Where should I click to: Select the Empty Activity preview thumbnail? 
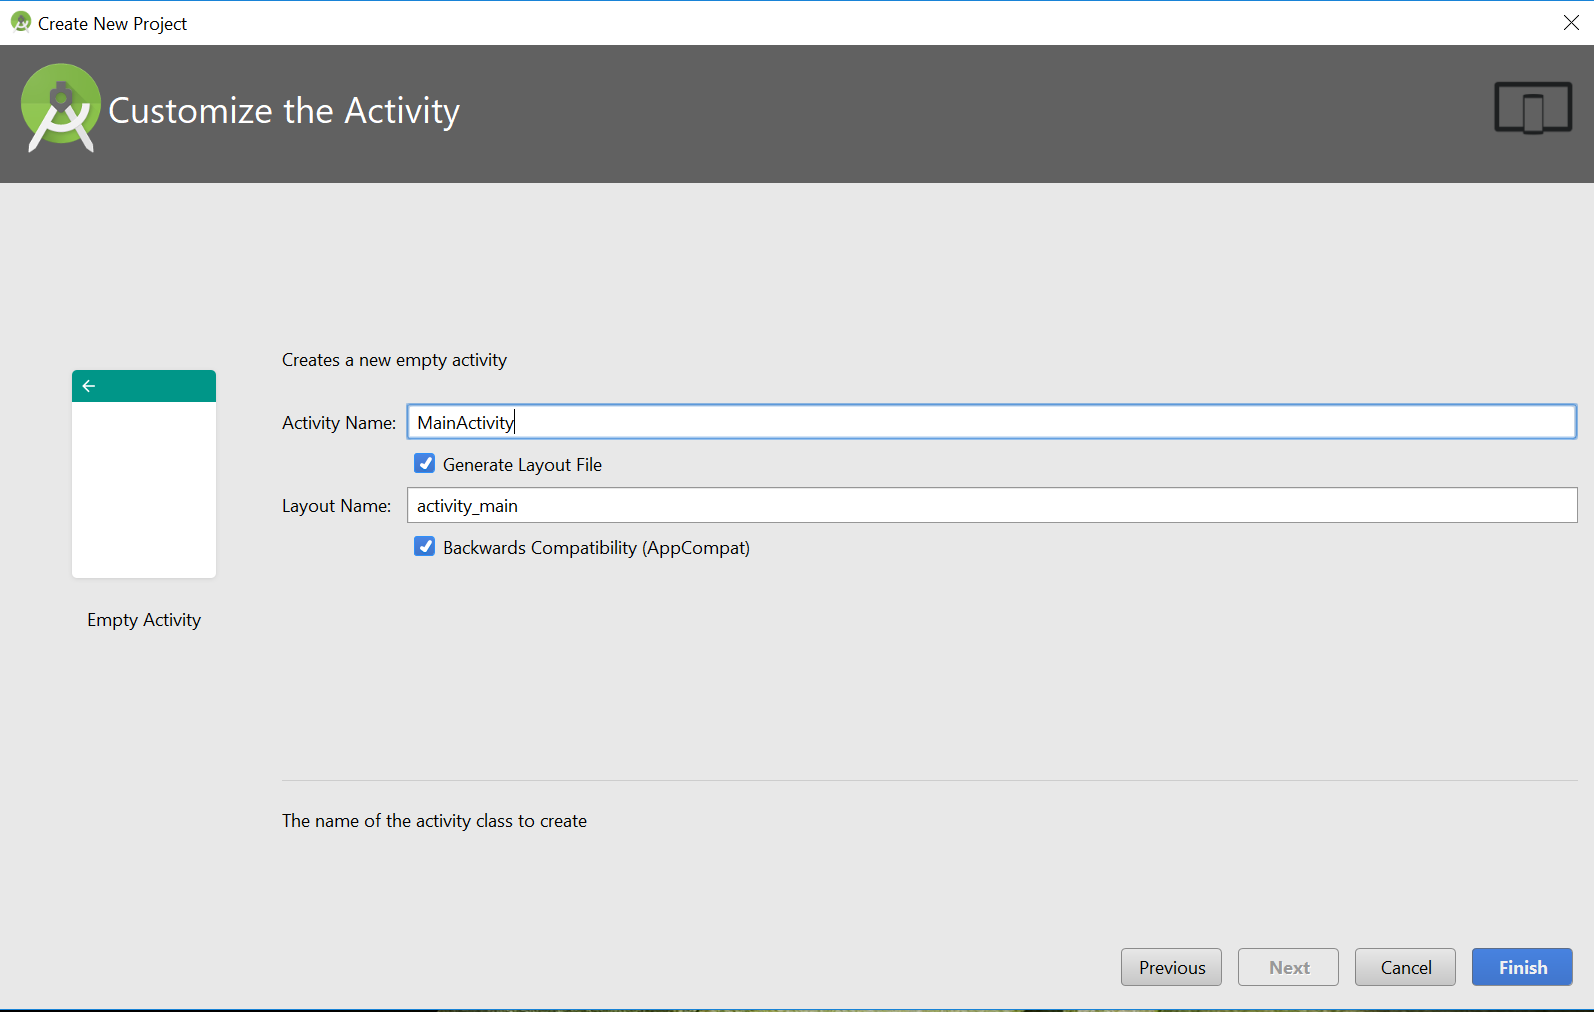coord(144,474)
